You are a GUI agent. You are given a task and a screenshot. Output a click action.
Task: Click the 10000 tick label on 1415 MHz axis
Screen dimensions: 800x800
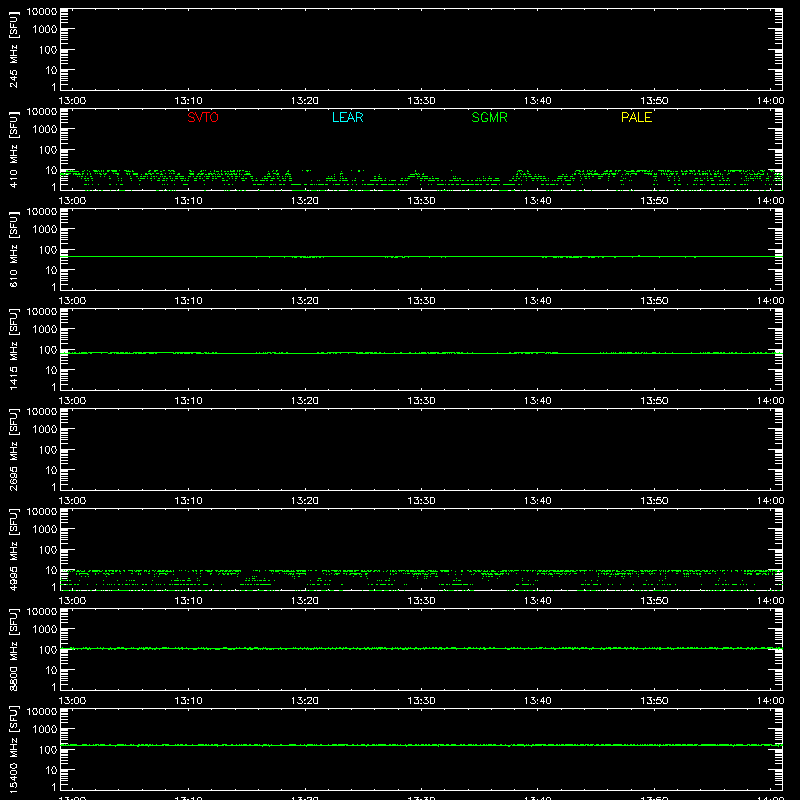tap(42, 312)
